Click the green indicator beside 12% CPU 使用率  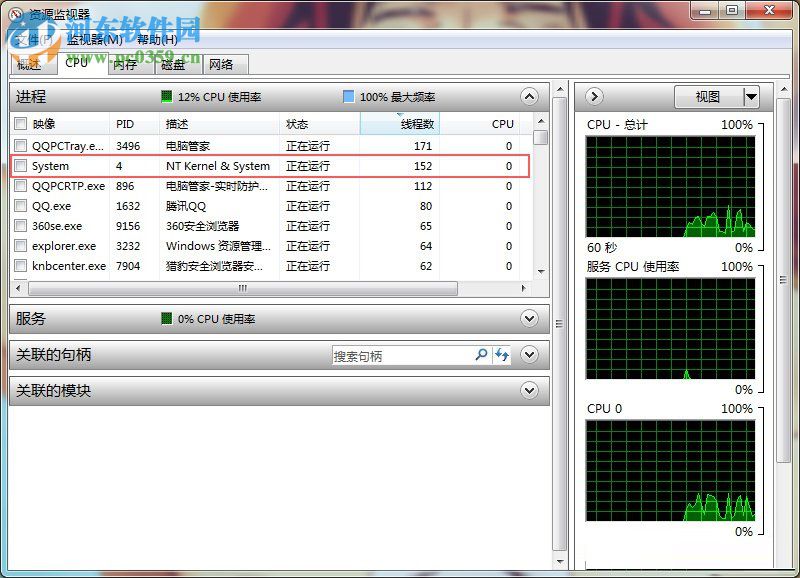[x=166, y=97]
